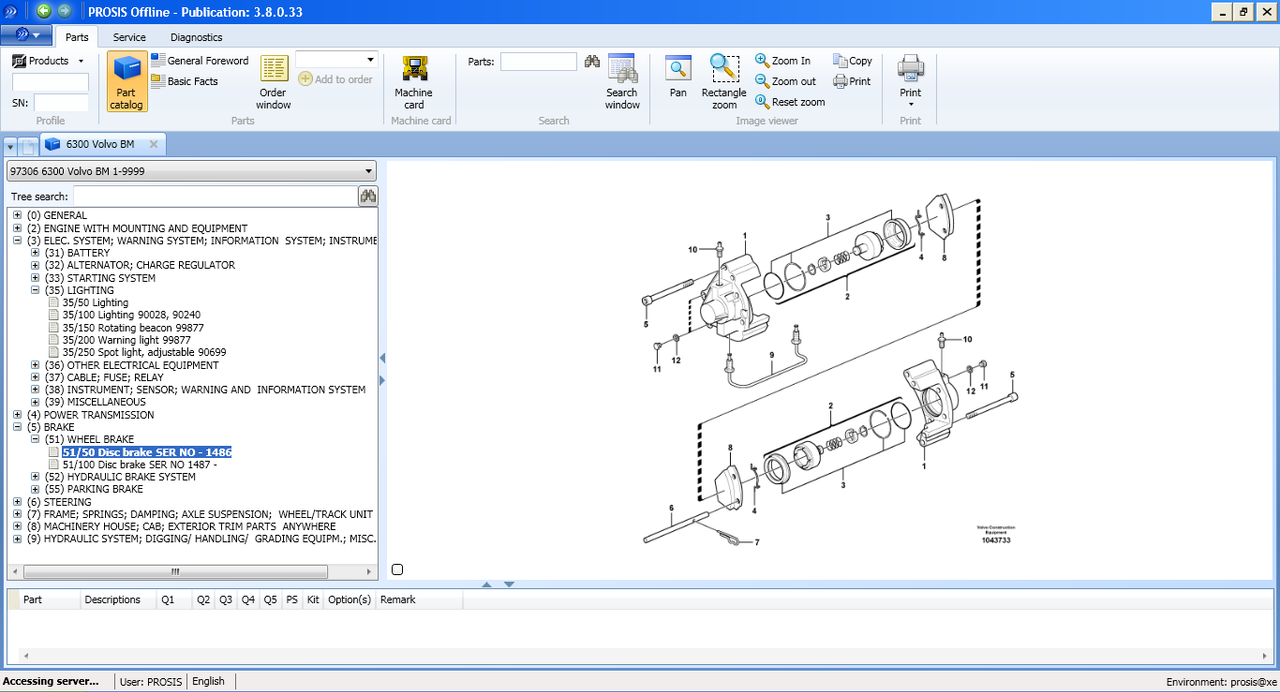The width and height of the screenshot is (1280, 692).
Task: Open the tab list dropdown arrow
Action: (x=11, y=146)
